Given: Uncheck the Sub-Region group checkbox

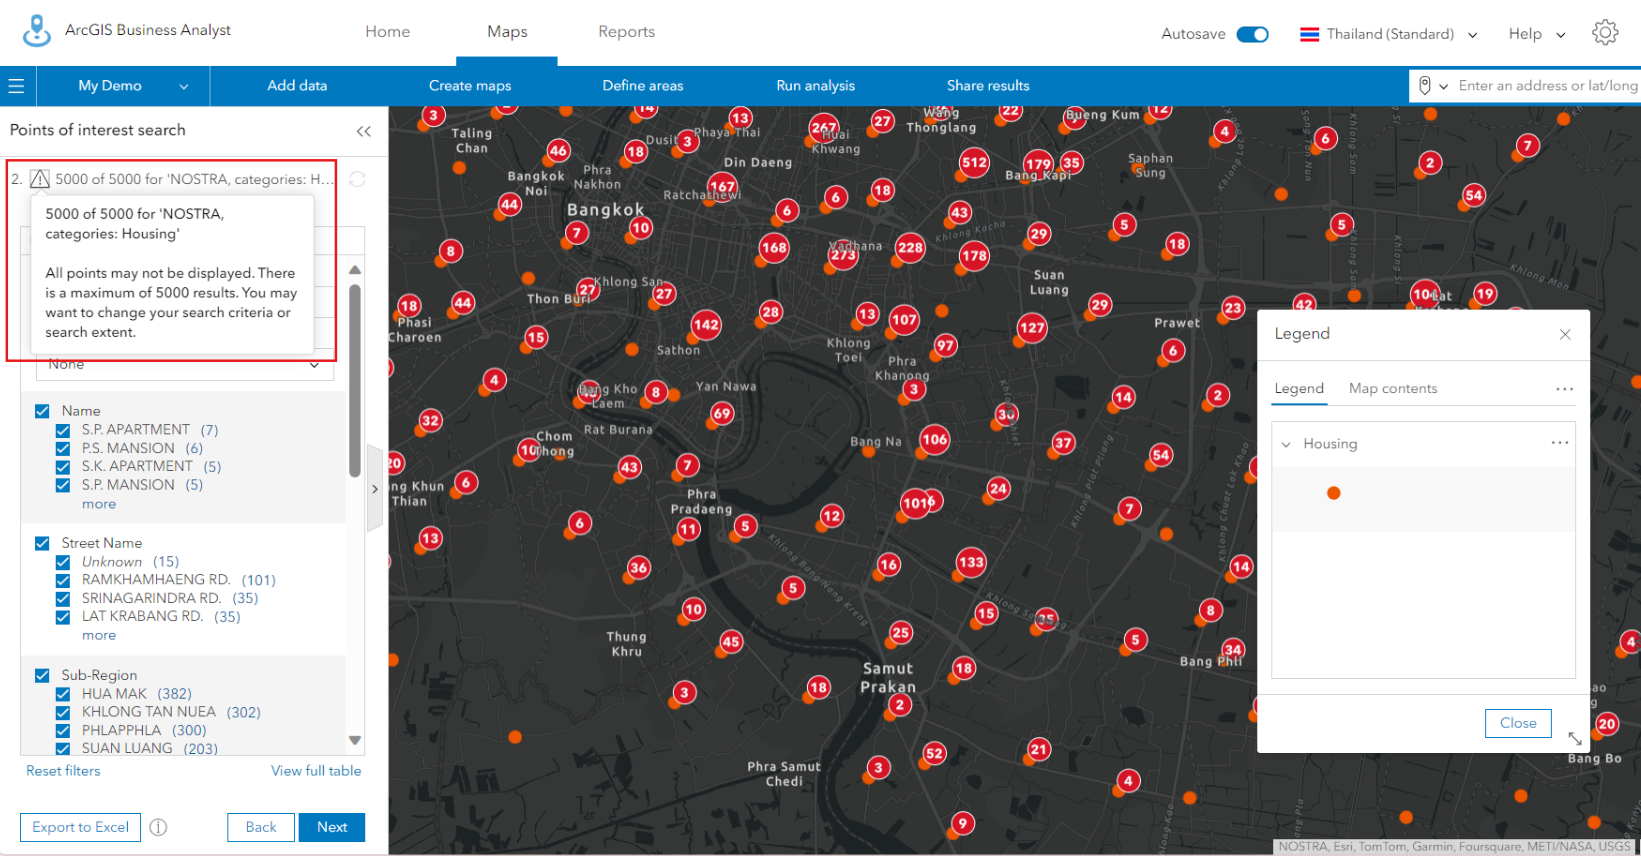Looking at the screenshot, I should click(x=42, y=675).
